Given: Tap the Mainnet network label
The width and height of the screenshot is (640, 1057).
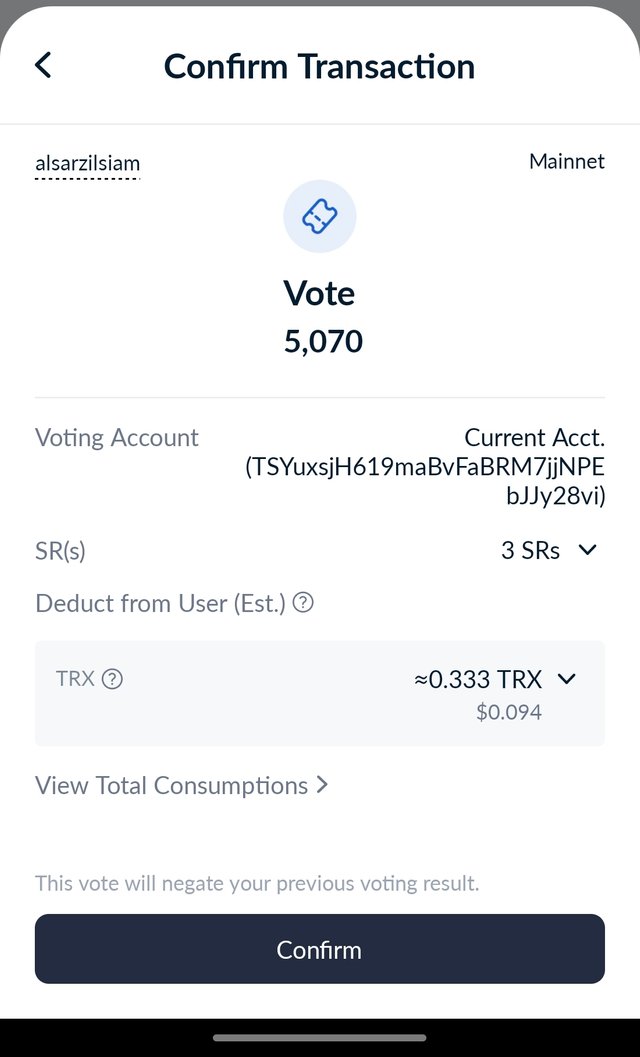Looking at the screenshot, I should (566, 161).
